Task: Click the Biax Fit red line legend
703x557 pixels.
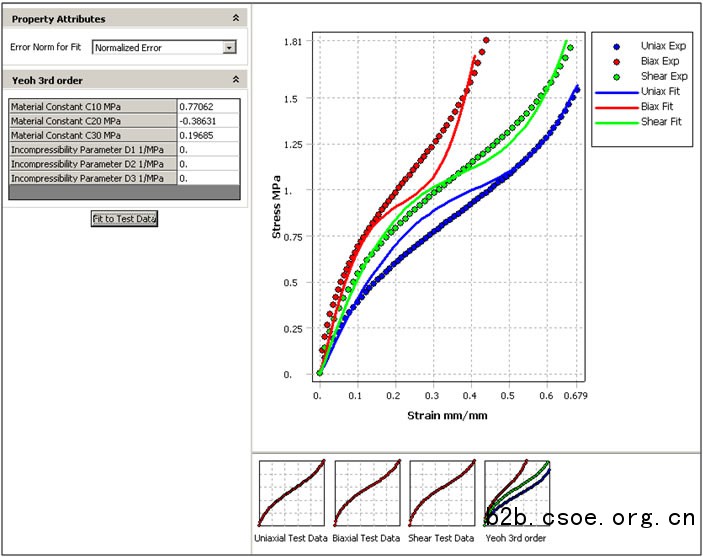Action: [x=615, y=107]
